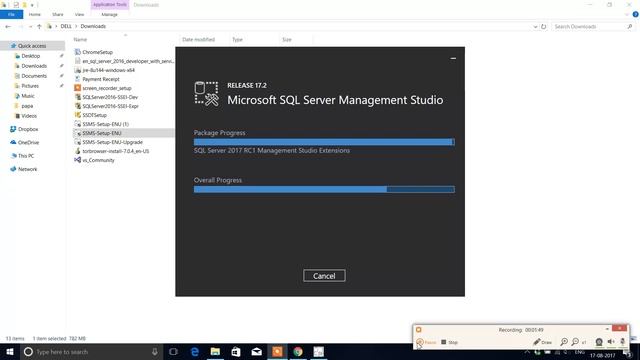Select SSMS-Setup-ENU-Upgrade file
Screen dimensions: 640x360
pos(112,142)
